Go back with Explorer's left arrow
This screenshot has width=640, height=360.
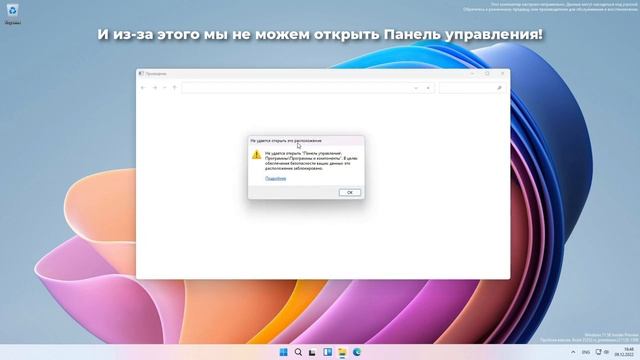(143, 88)
